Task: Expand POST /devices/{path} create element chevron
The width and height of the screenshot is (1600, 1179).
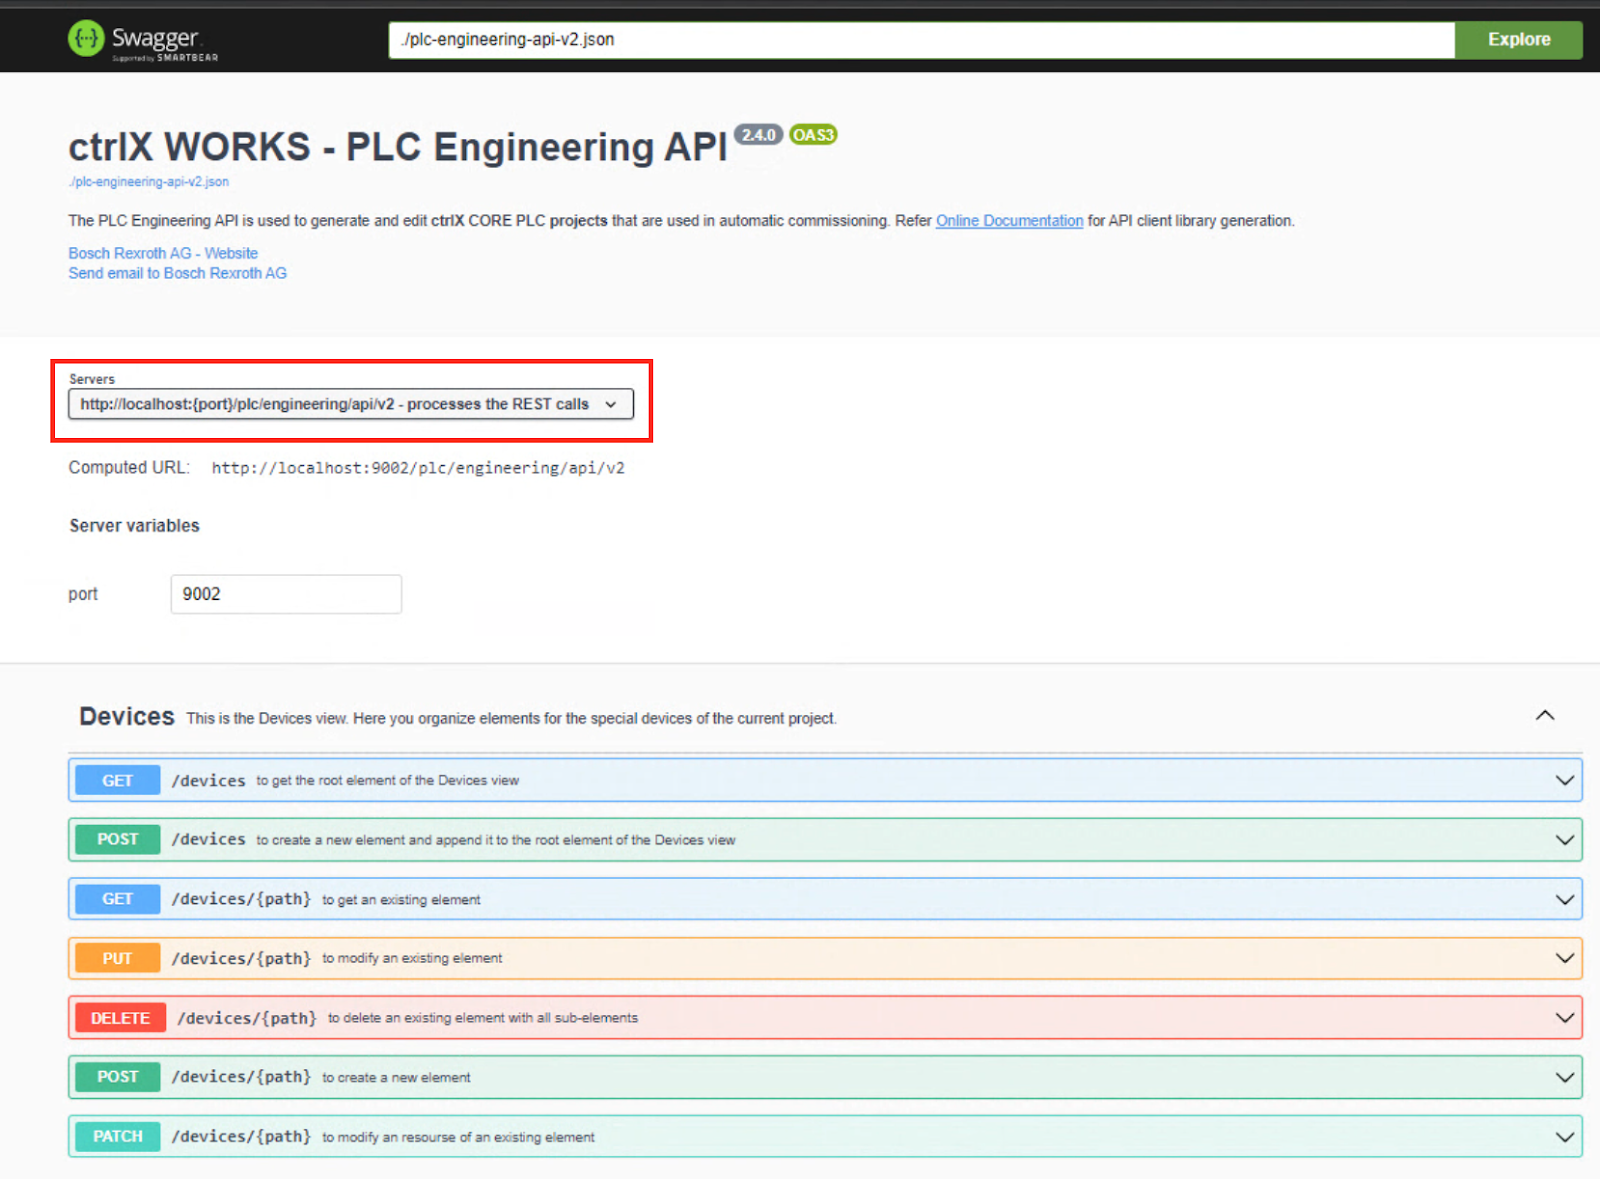Action: 1565,1077
